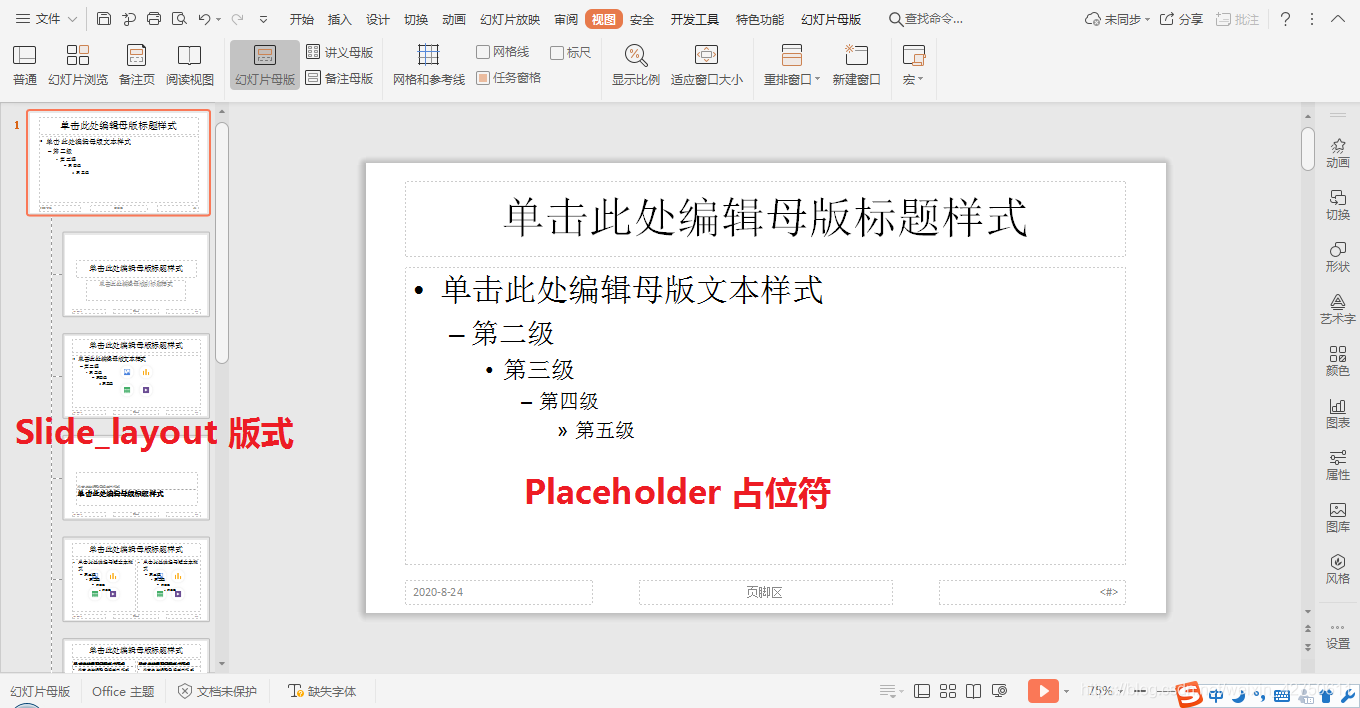Click the print icon in quick access toolbar

tap(153, 18)
